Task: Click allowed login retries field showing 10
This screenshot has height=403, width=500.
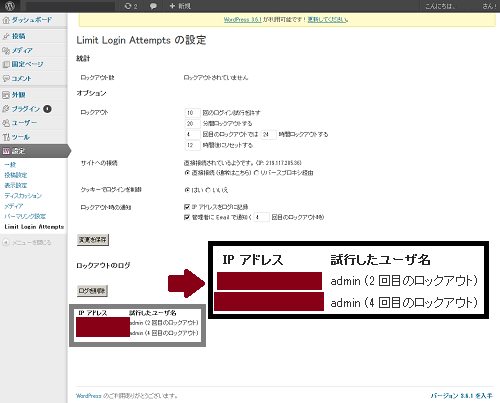Action: coord(192,113)
